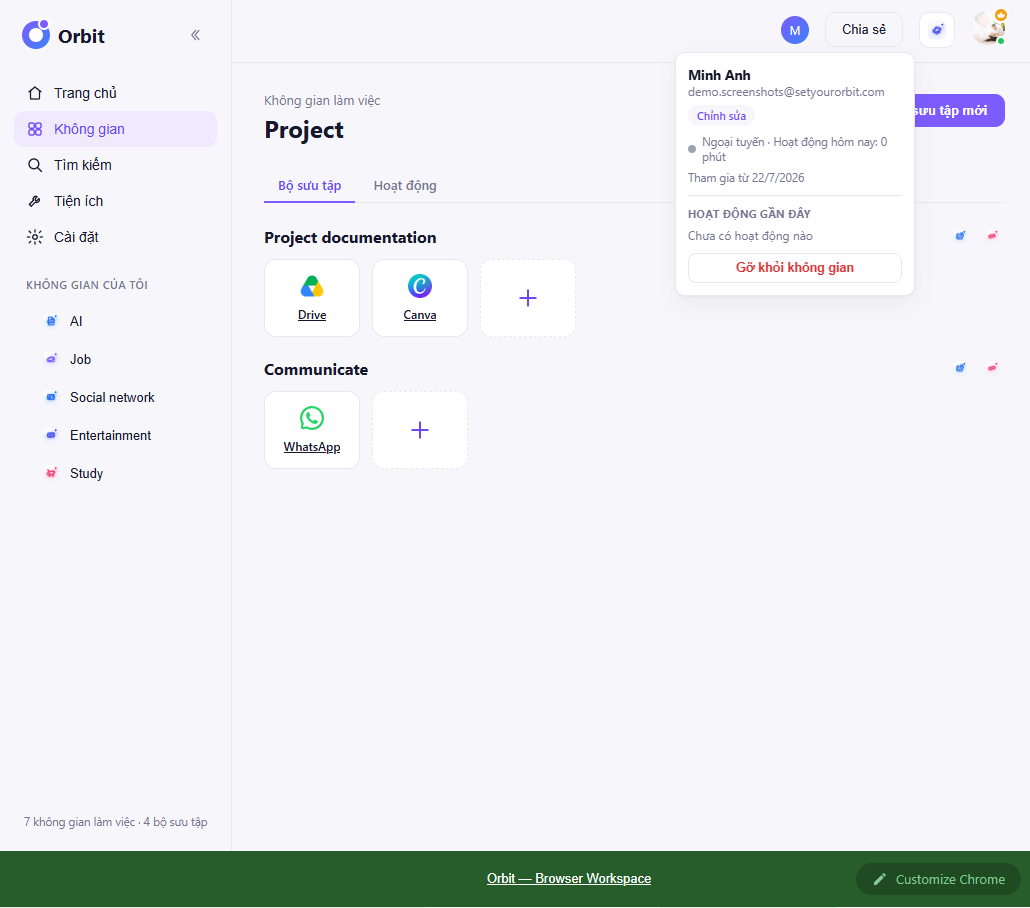Click the sparkle icon button next to Chia sẻ
The height and width of the screenshot is (908, 1030).
coord(937,30)
